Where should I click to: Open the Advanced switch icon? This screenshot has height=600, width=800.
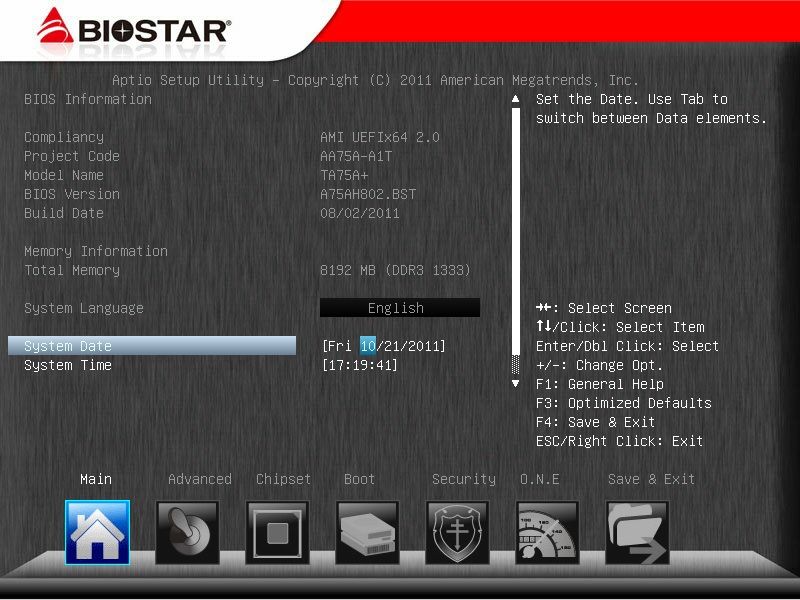187,532
